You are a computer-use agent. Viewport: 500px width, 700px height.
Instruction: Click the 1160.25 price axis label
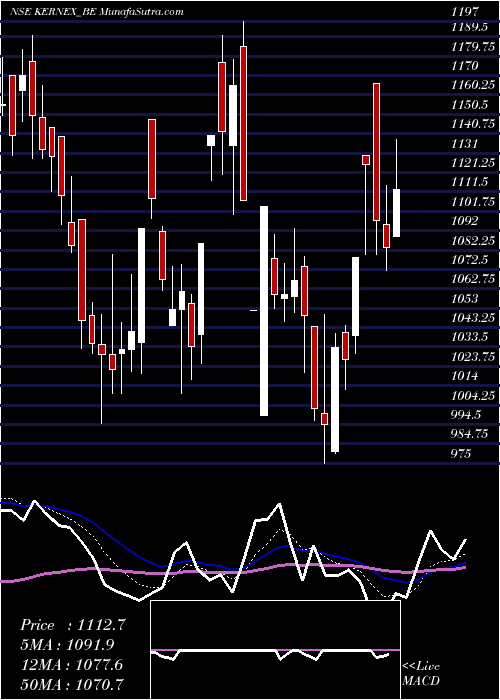[x=473, y=86]
